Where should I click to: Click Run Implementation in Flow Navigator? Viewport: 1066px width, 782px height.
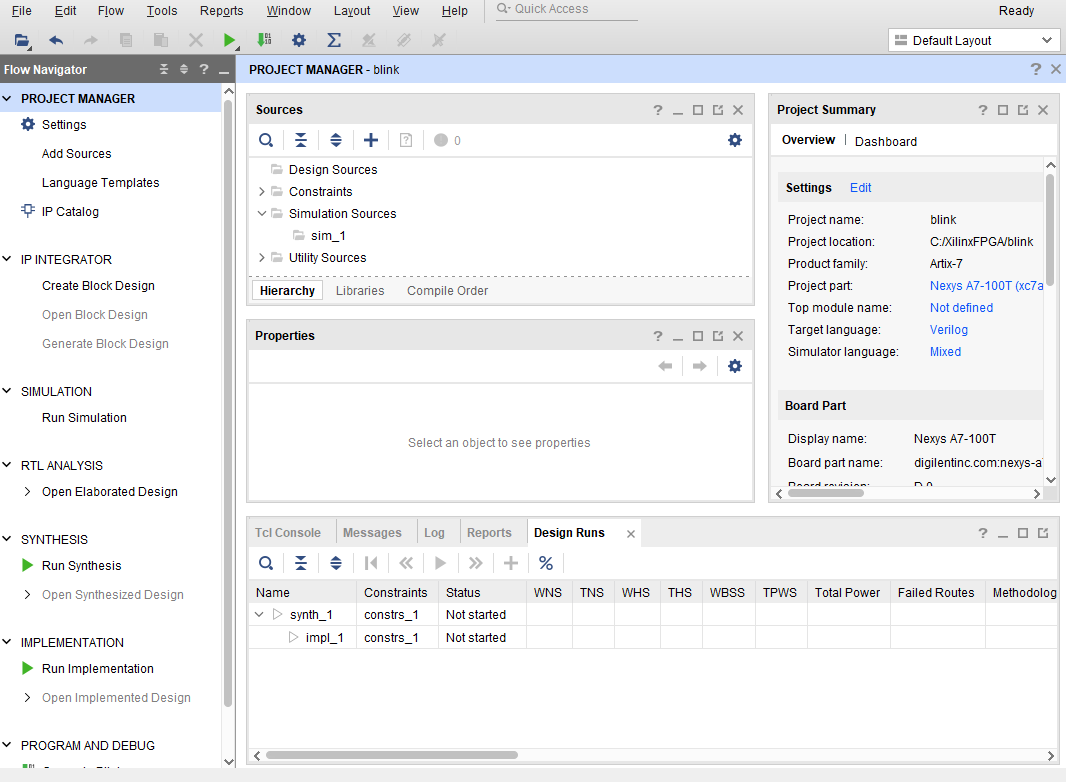(97, 669)
